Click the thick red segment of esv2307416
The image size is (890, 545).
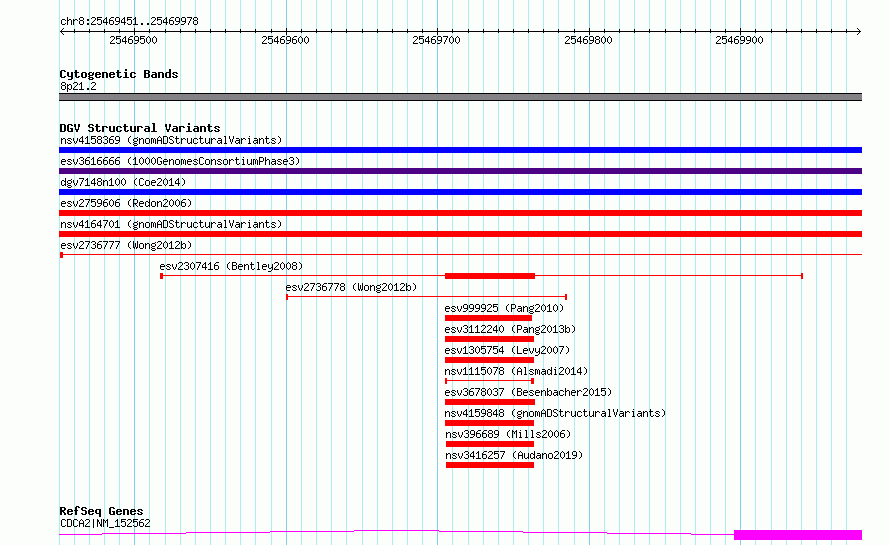pos(490,276)
